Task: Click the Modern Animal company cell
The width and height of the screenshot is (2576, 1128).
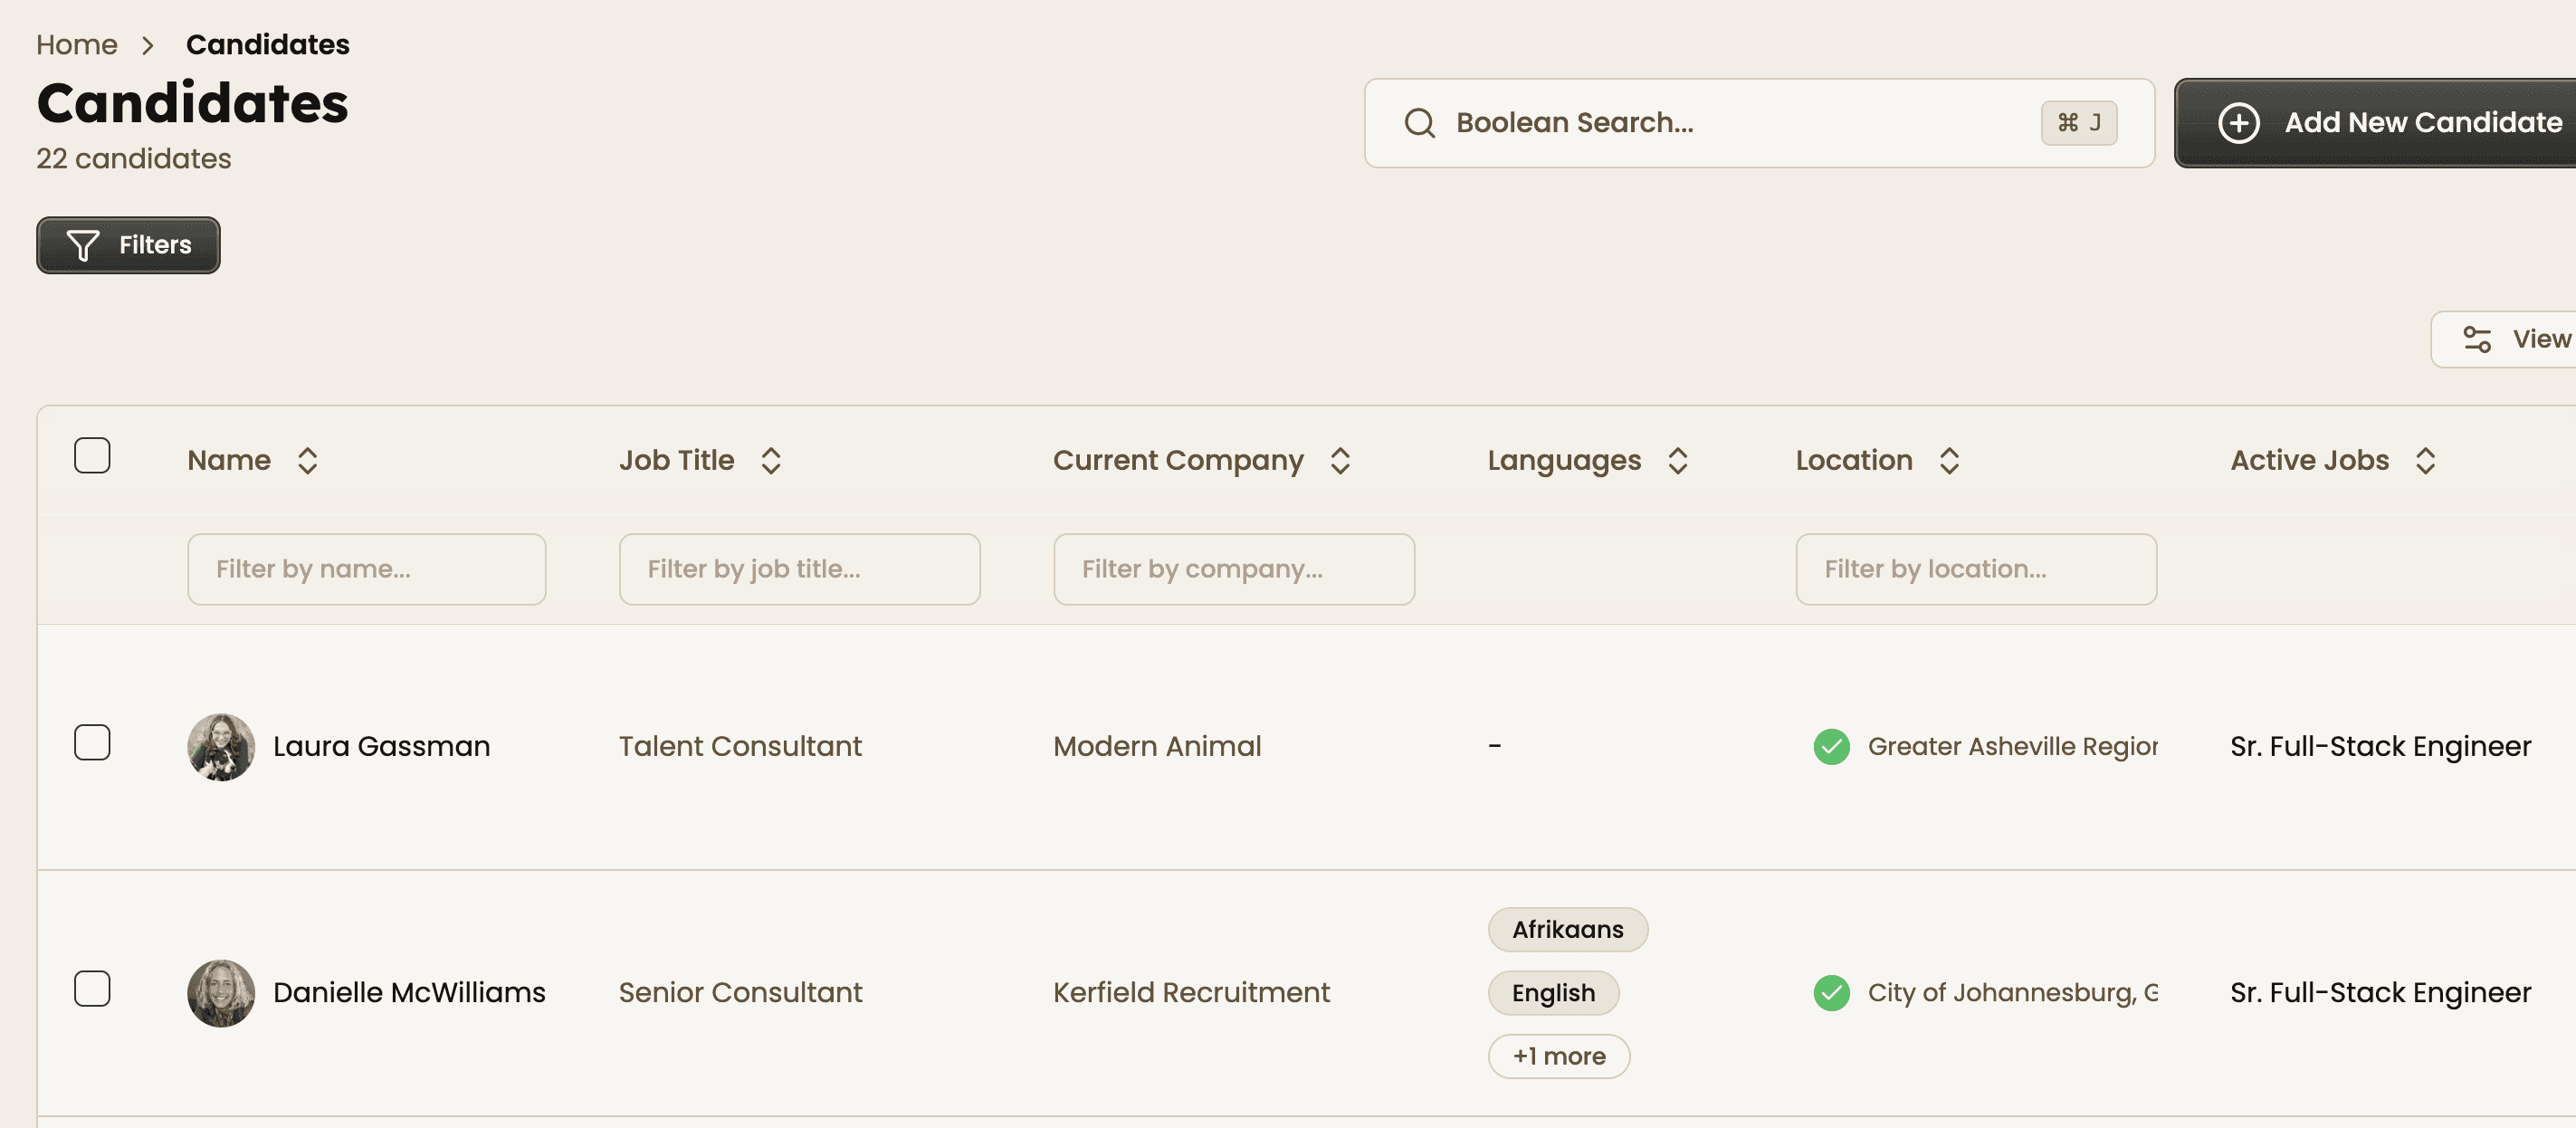Action: [1157, 746]
